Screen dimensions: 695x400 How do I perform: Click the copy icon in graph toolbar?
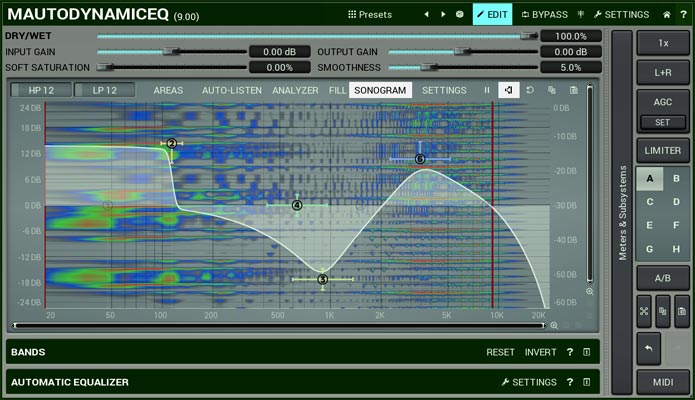551,90
